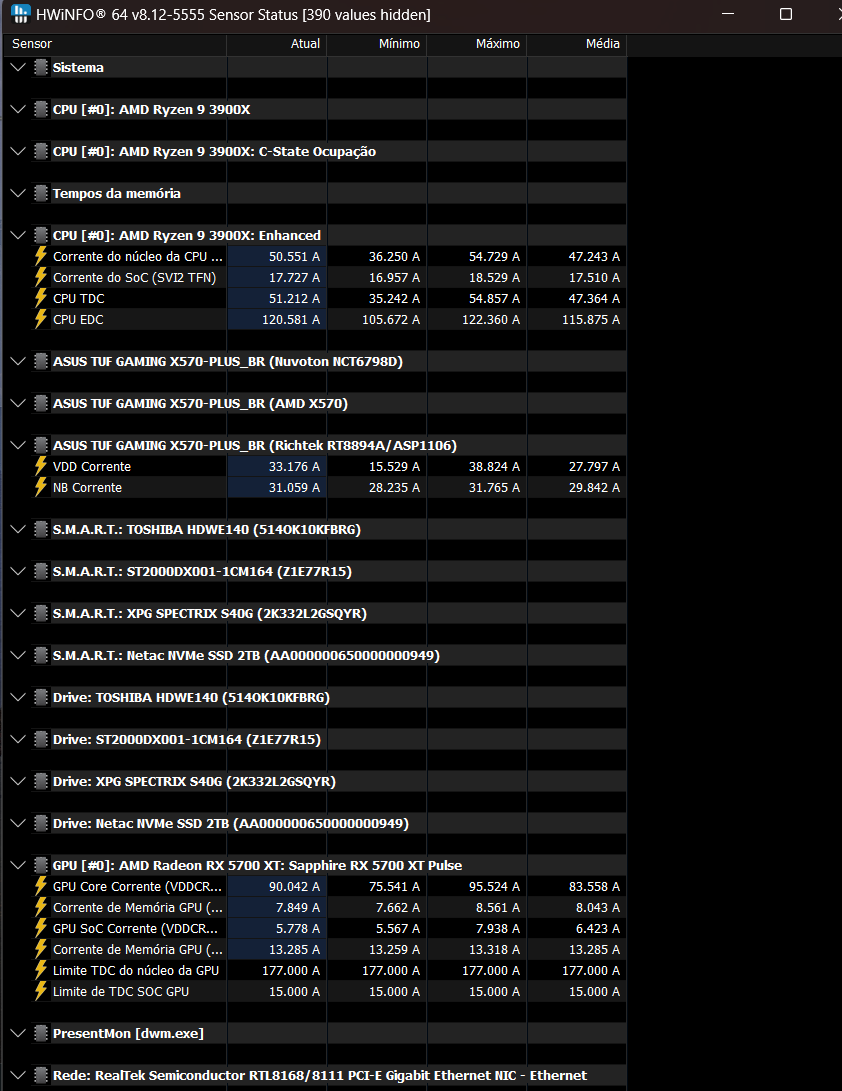Minimize the HWiNFO Sensor Status window
This screenshot has height=1091, width=842.
[728, 14]
